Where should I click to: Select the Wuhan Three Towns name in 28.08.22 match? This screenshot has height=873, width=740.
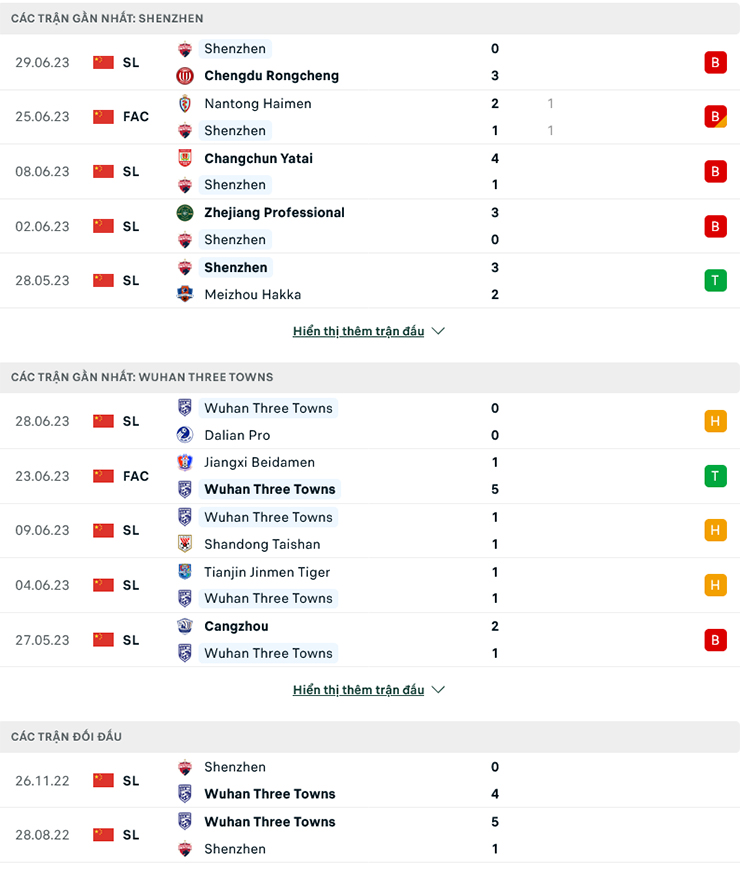270,822
